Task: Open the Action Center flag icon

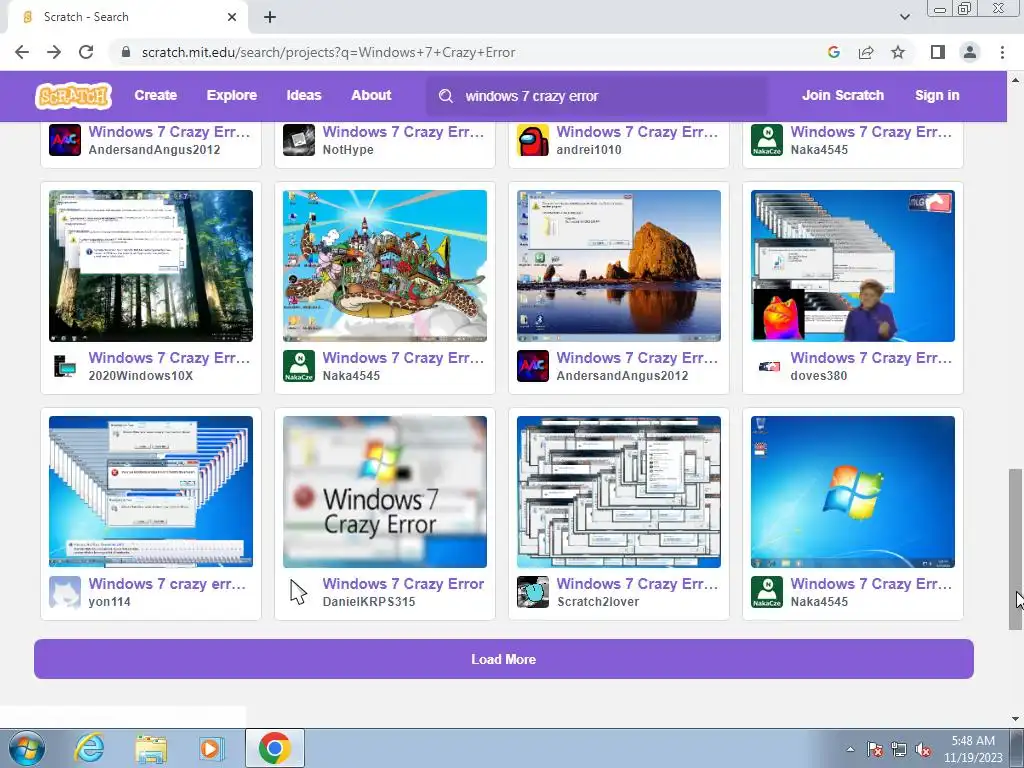Action: click(x=875, y=749)
